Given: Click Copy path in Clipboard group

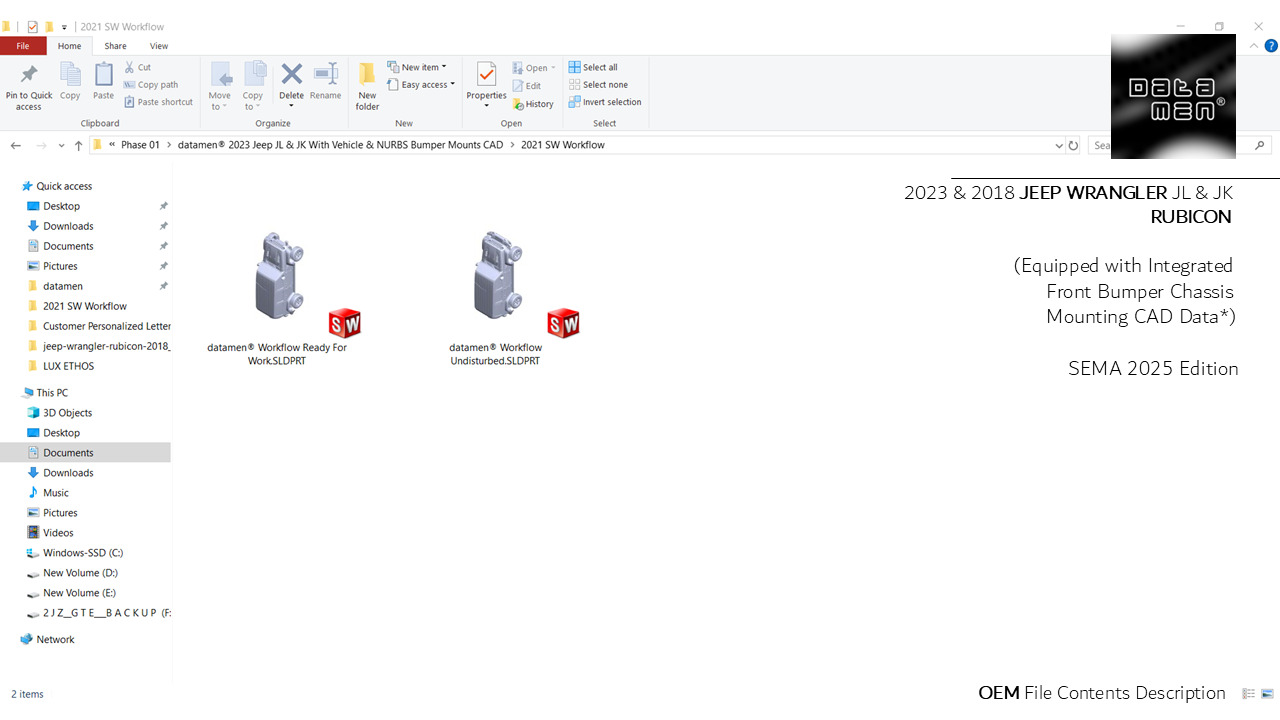Looking at the screenshot, I should click(x=151, y=85).
